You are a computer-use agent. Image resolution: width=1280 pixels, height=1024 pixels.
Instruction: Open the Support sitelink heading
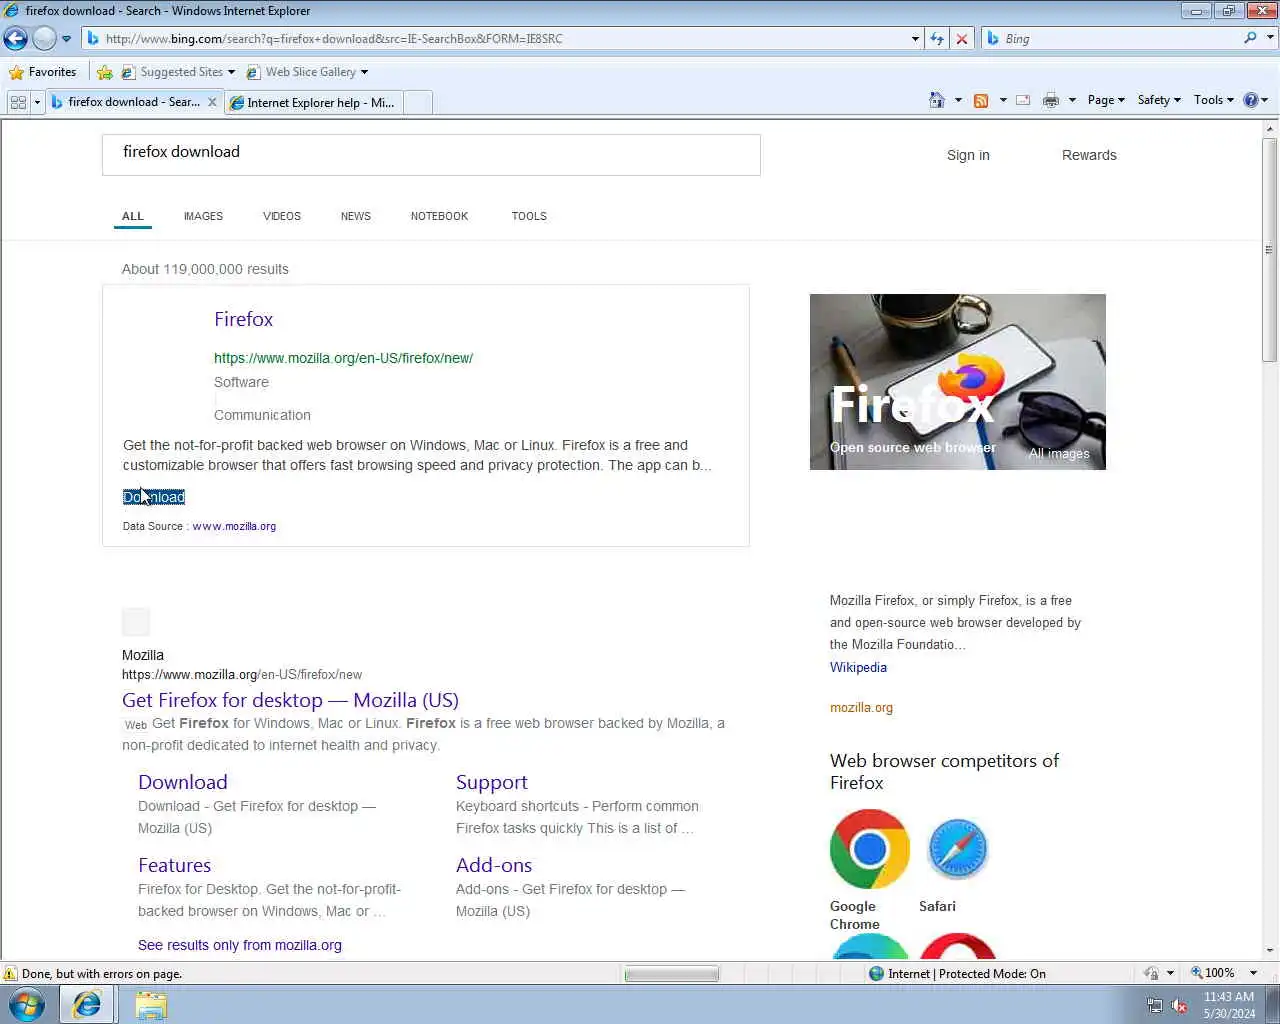(491, 782)
